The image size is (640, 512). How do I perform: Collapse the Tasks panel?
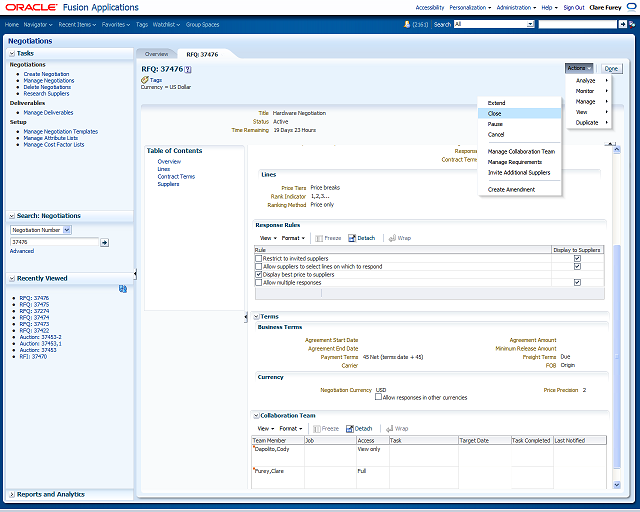pyautogui.click(x=12, y=53)
